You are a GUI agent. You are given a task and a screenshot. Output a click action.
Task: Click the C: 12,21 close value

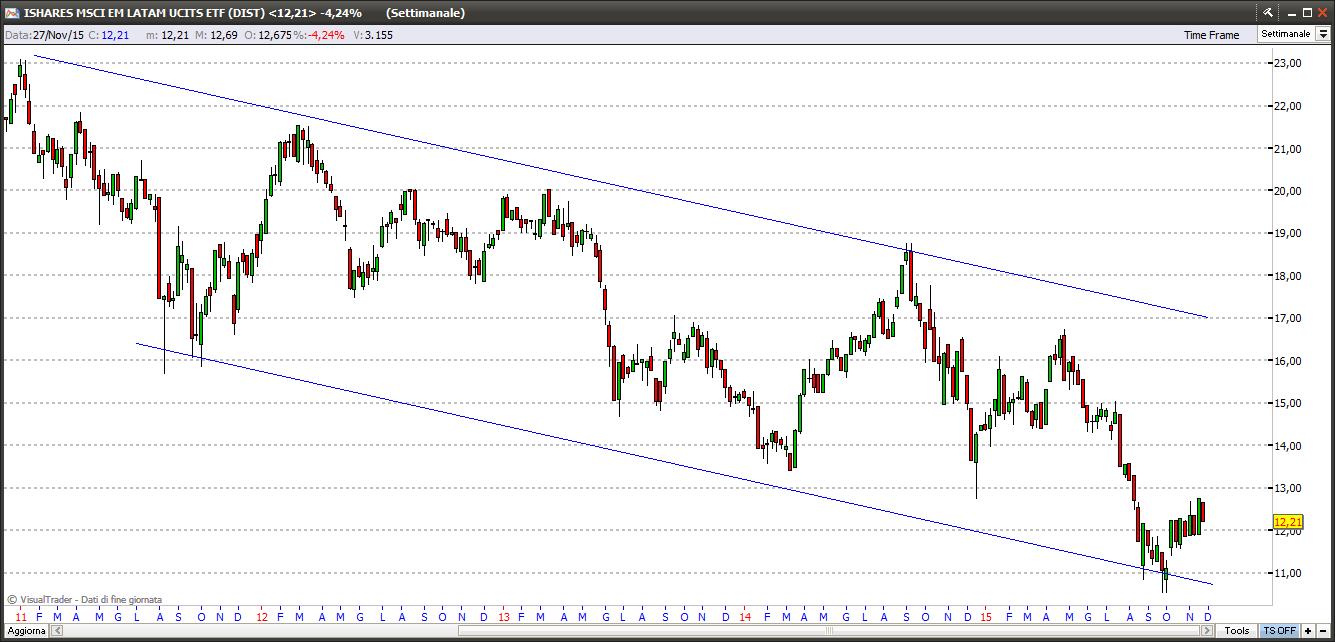109,34
